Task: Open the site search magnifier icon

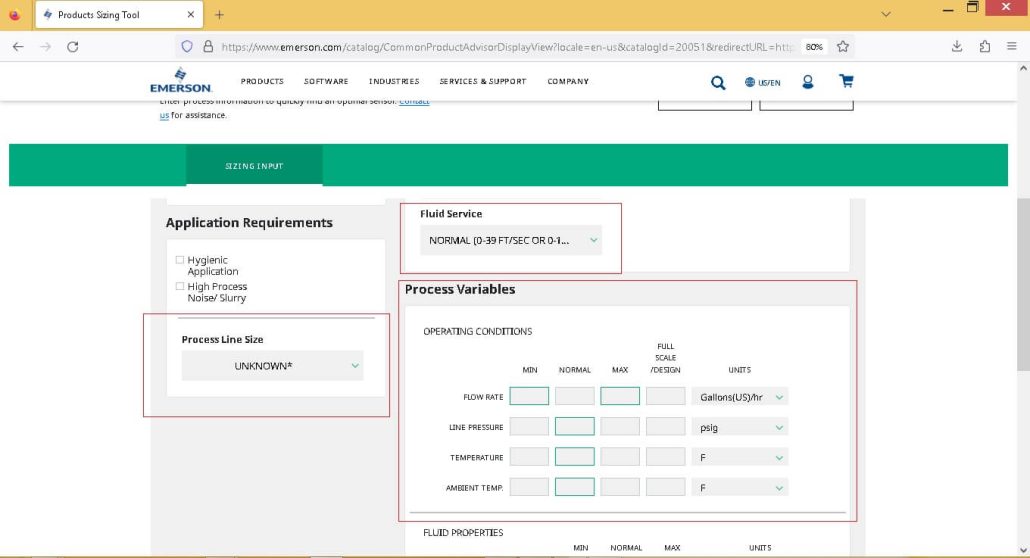Action: [x=717, y=82]
